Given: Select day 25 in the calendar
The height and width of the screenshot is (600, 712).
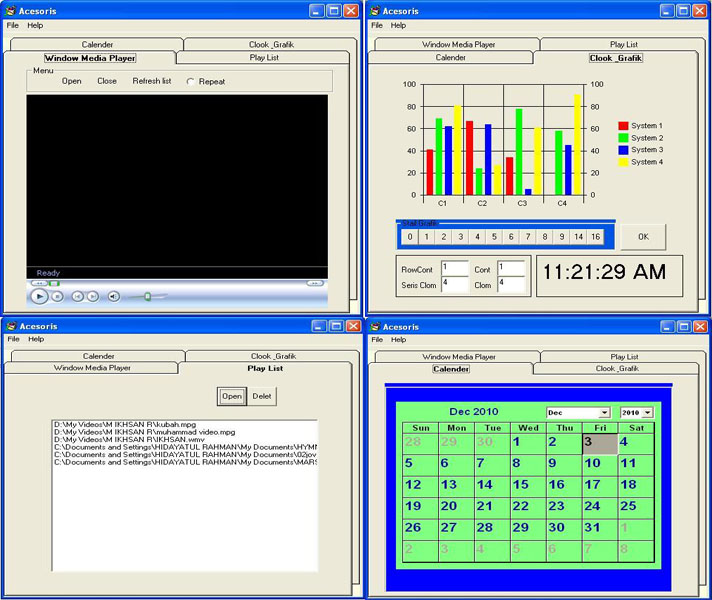Looking at the screenshot, I should click(x=636, y=508).
